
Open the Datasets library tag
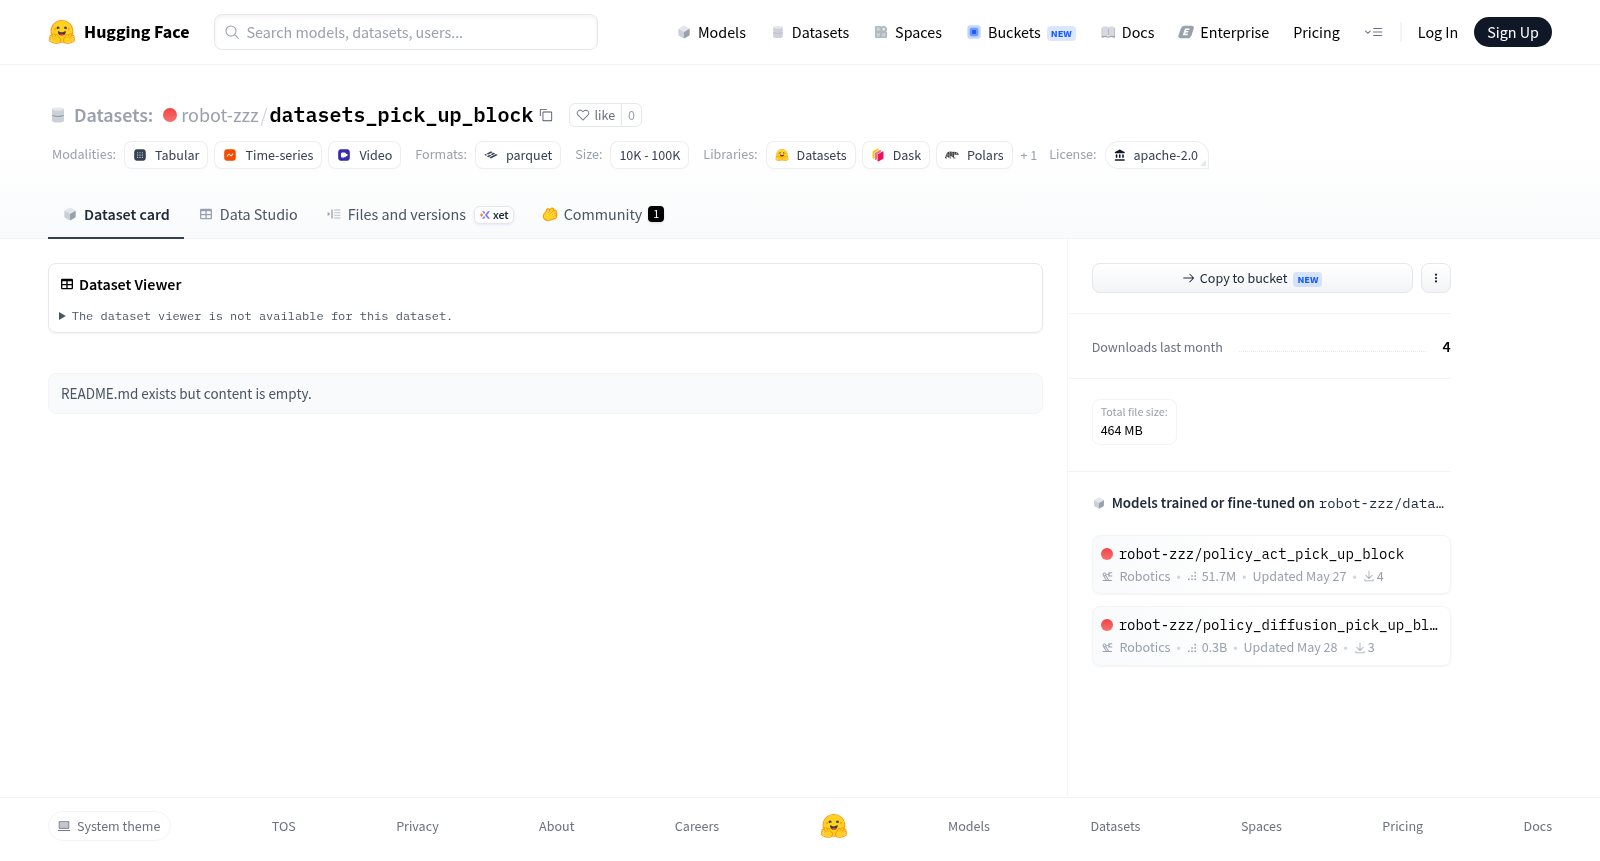(811, 155)
